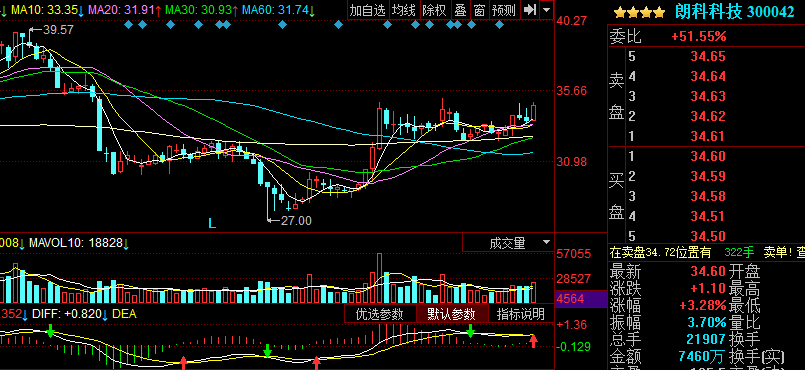Open the chart toolbar's small dropdown arrow
This screenshot has width=805, height=370.
click(x=546, y=10)
